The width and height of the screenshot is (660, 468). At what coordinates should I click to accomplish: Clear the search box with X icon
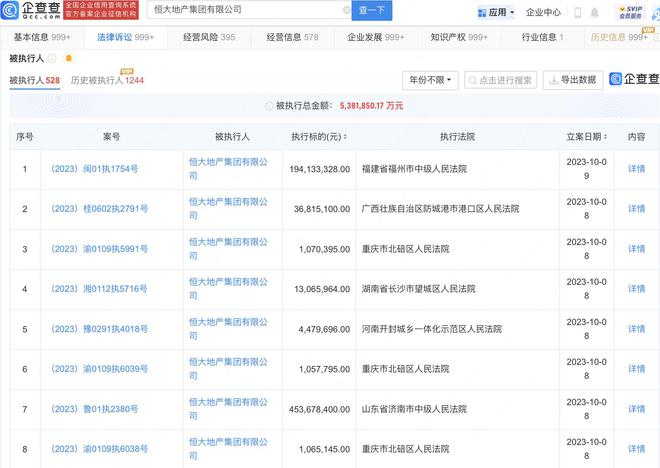point(346,10)
